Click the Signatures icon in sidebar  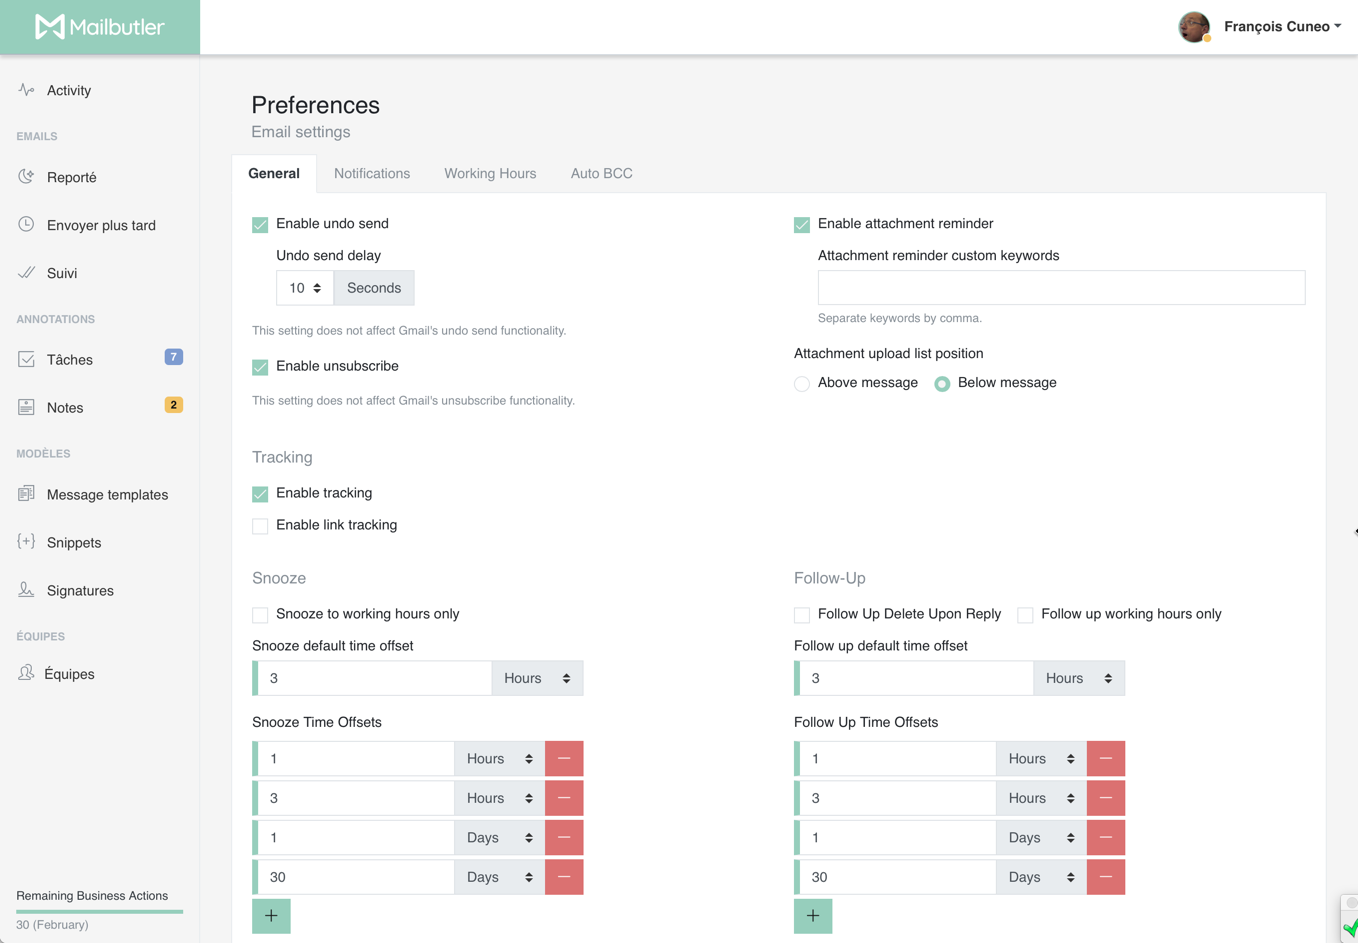(x=26, y=590)
